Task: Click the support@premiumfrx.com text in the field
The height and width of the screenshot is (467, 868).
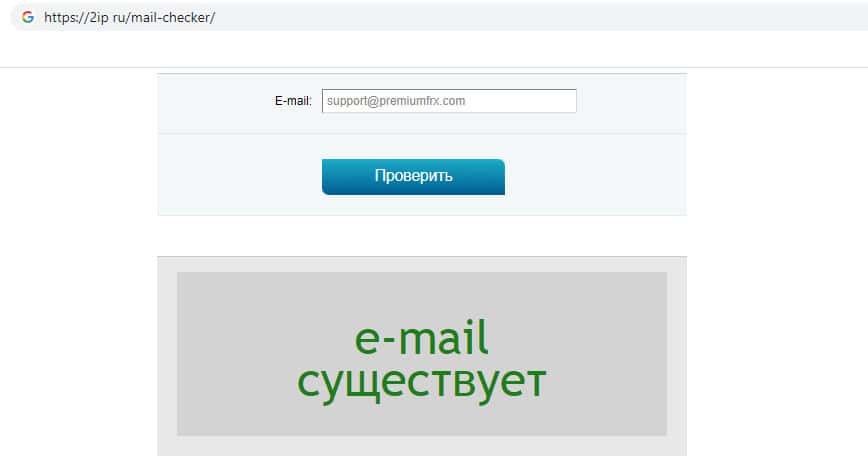Action: point(396,101)
